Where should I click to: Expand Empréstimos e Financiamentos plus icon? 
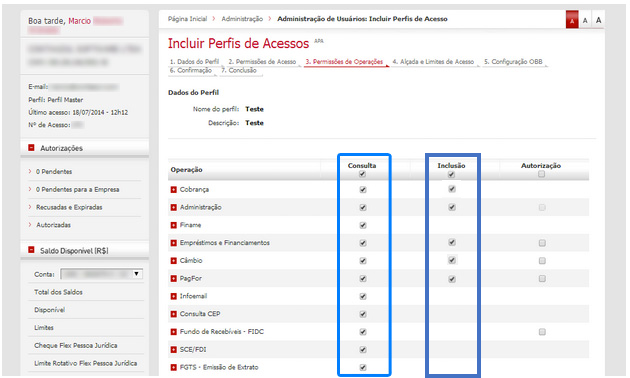coord(174,243)
